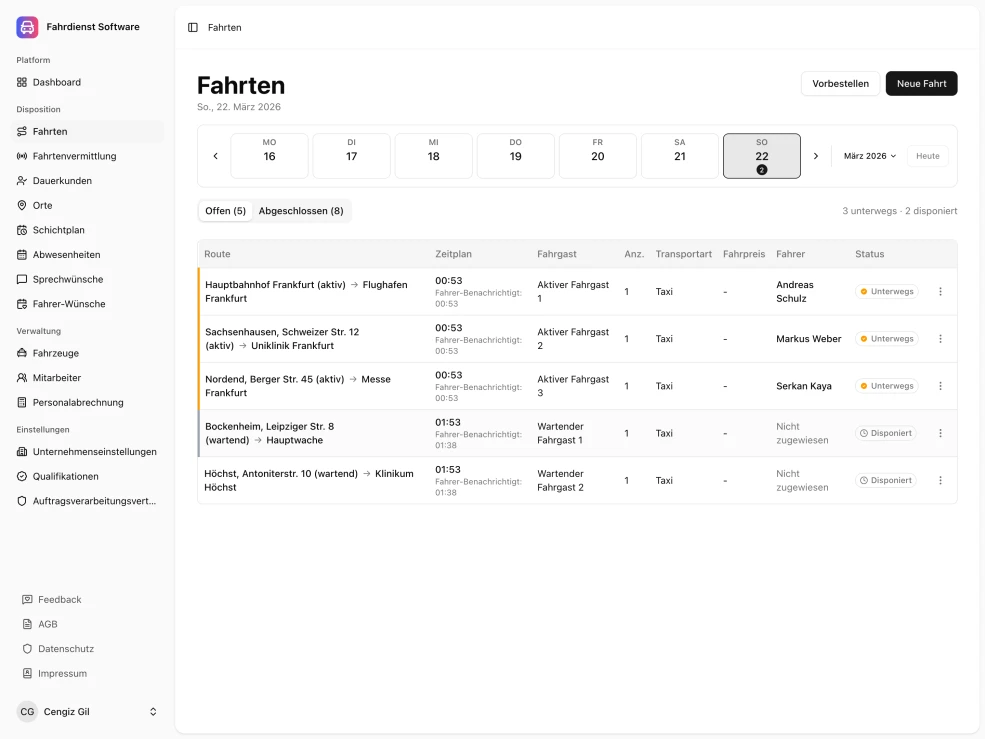
Task: Open Schichtplan using its calendar-clock icon
Action: coord(20,229)
